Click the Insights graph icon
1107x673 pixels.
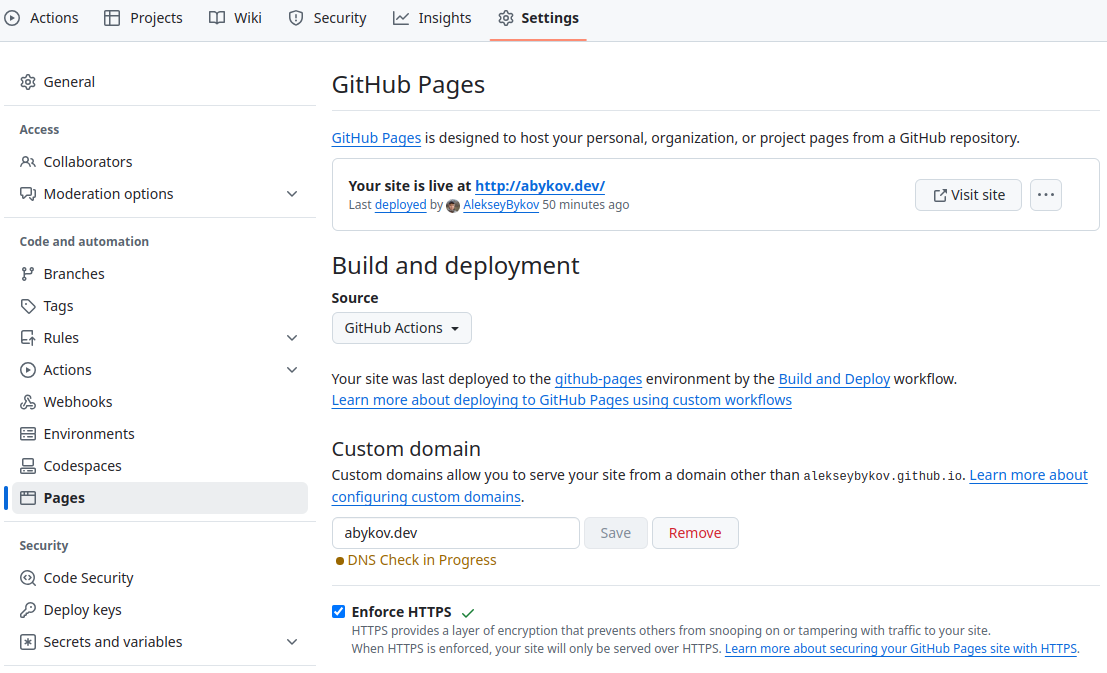[400, 18]
